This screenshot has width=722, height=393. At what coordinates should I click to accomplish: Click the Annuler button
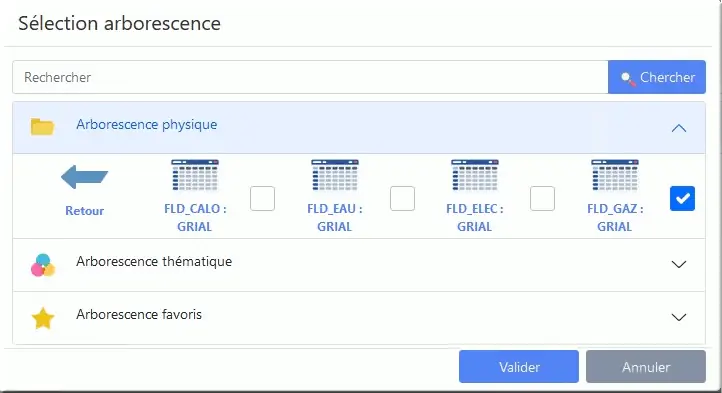pyautogui.click(x=646, y=367)
